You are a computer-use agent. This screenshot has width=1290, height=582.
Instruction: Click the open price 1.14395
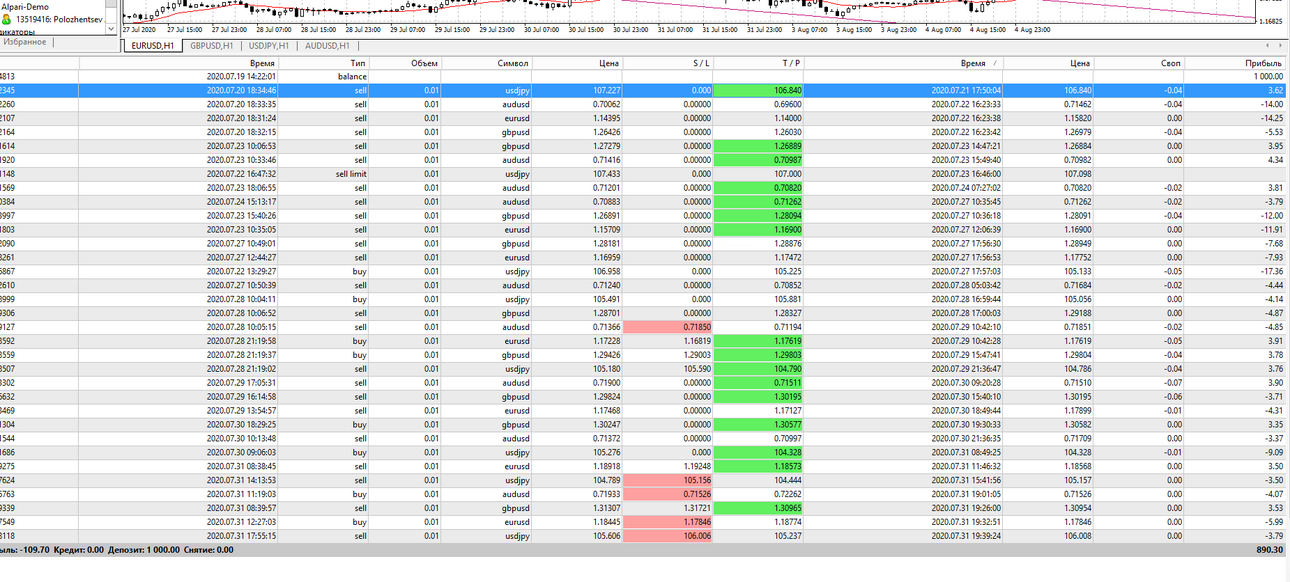[x=606, y=118]
